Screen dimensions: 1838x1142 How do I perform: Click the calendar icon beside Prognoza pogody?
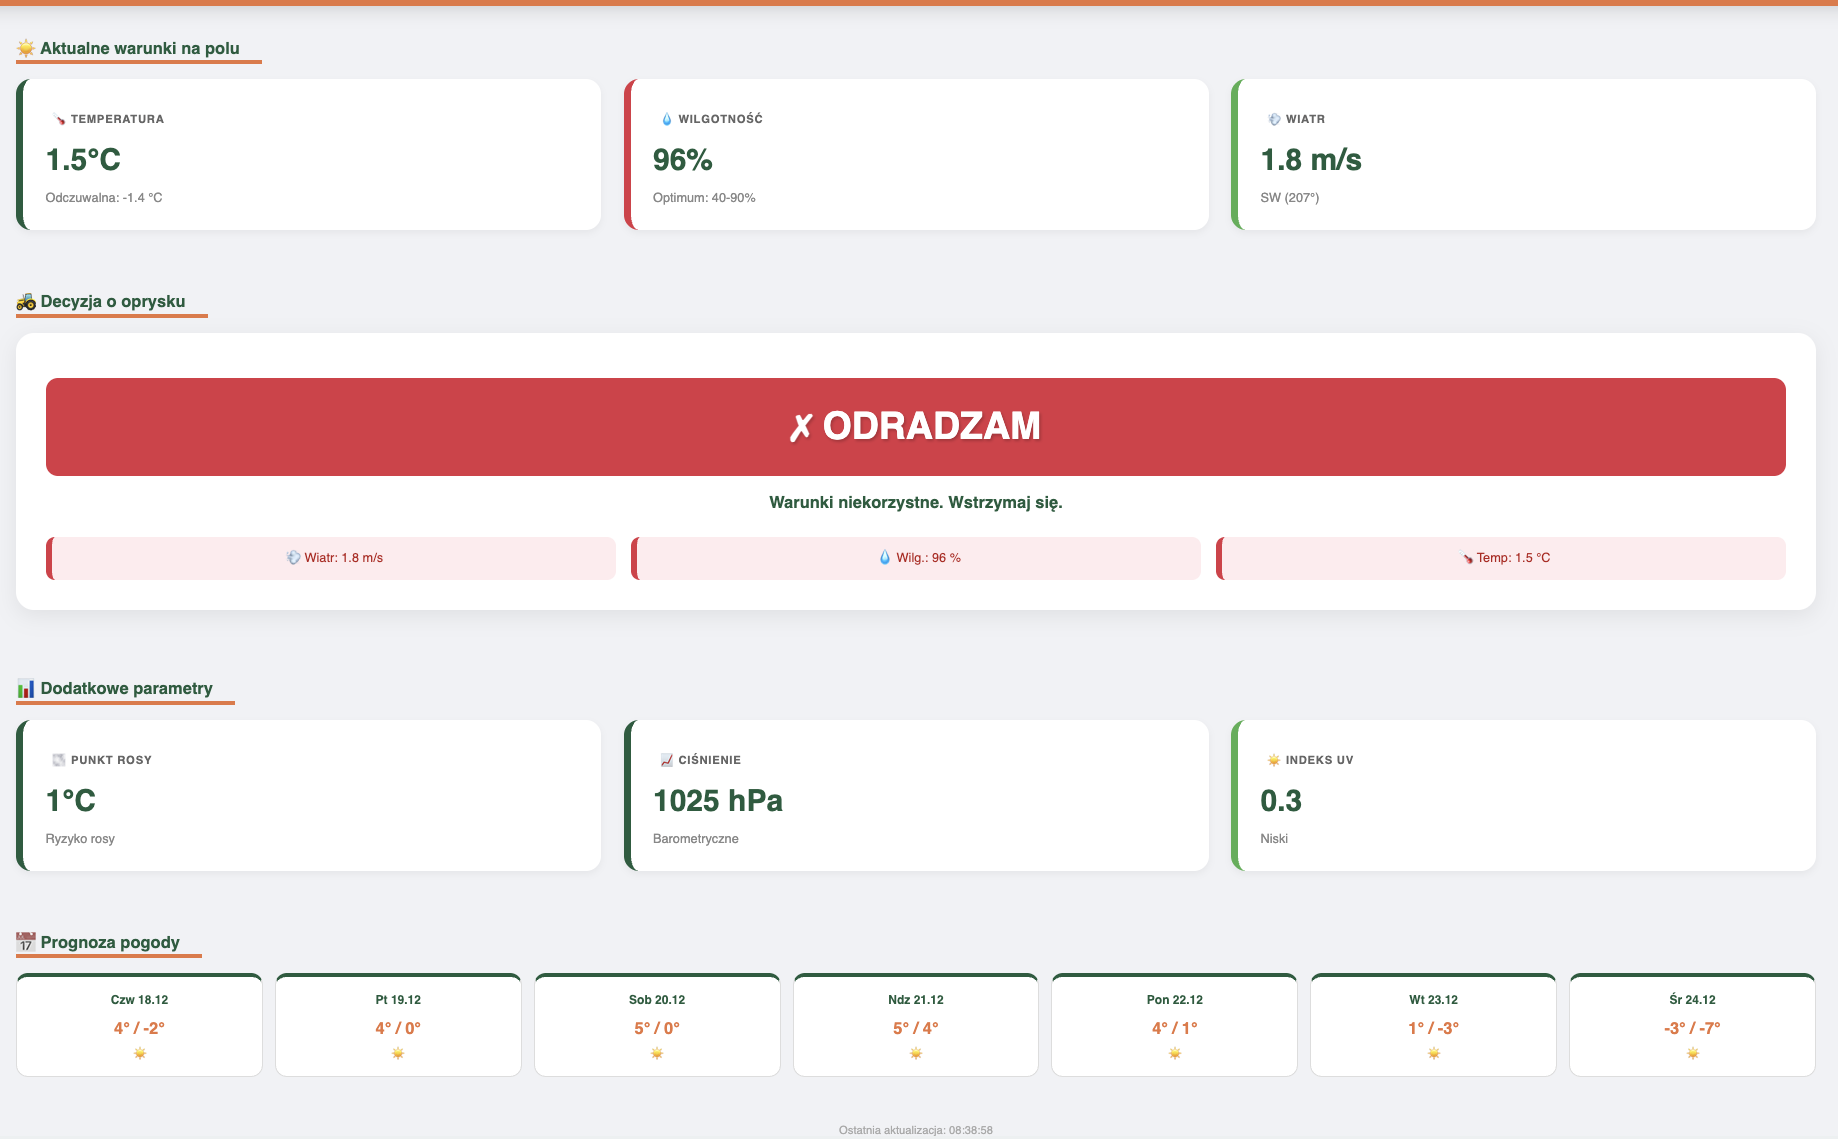click(26, 943)
